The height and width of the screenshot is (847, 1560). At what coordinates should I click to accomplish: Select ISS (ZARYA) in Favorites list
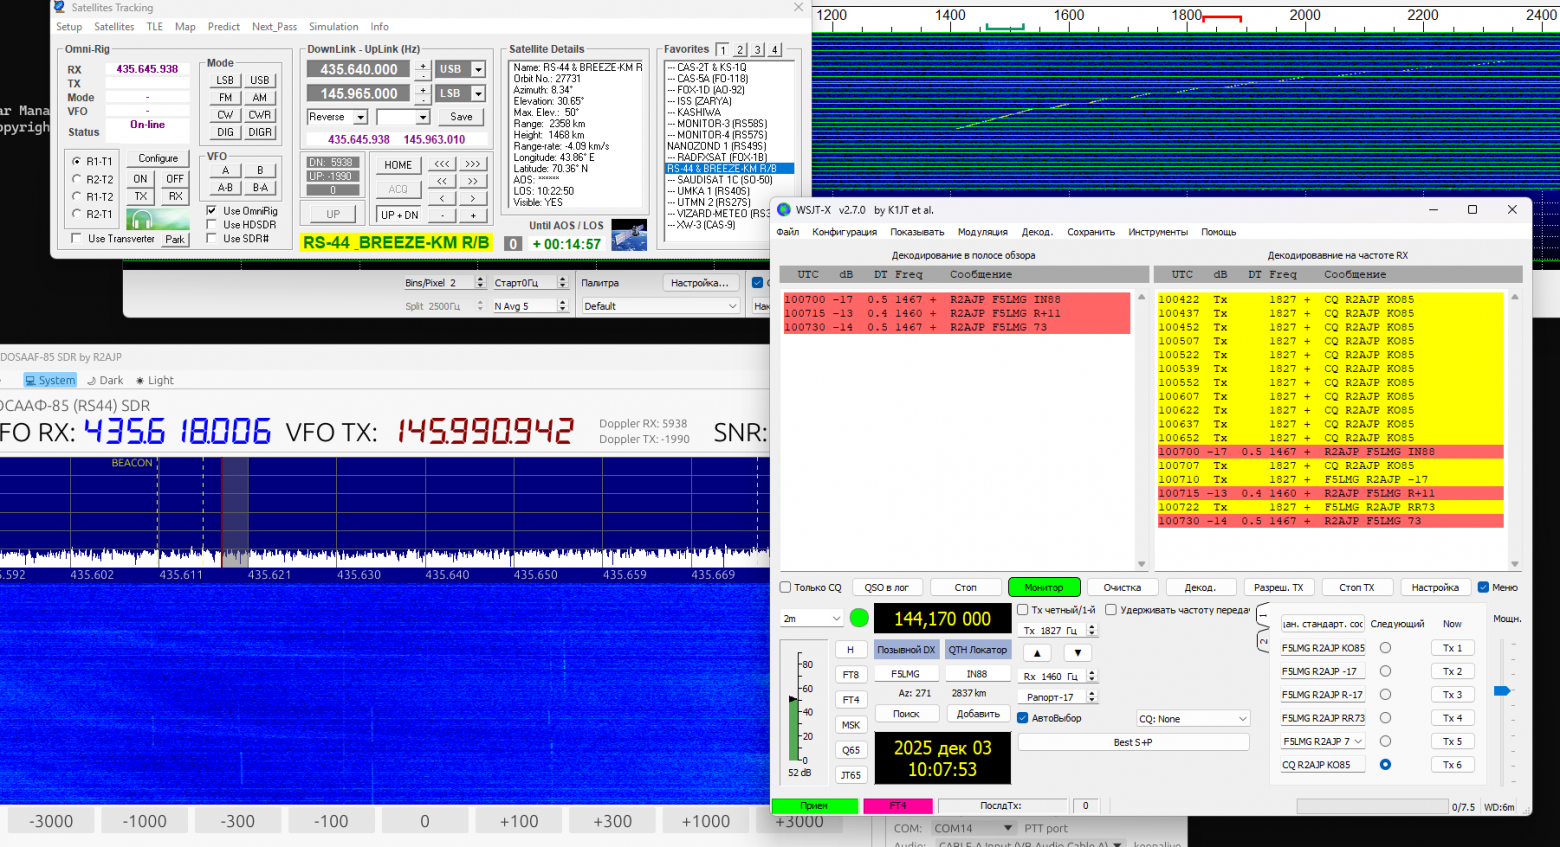click(x=705, y=101)
